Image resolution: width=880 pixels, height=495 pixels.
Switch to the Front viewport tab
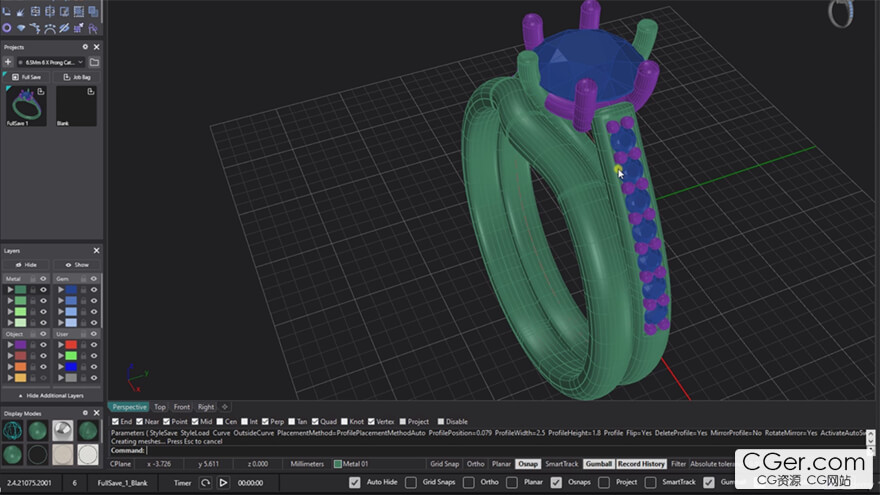point(182,407)
